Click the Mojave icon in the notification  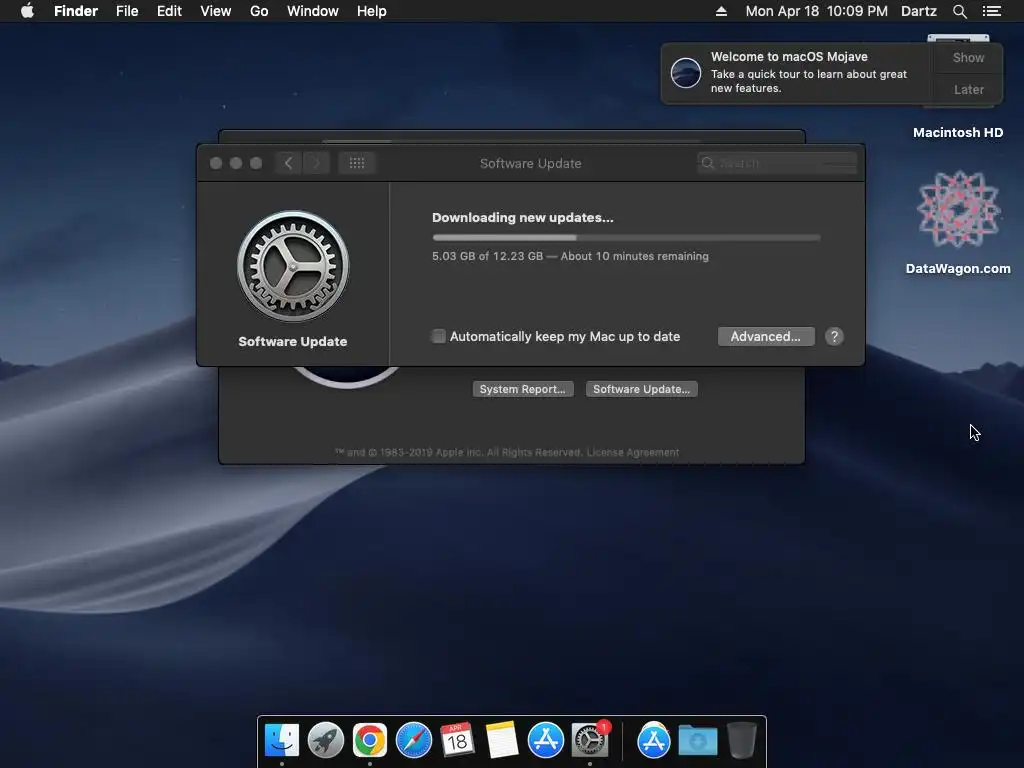(686, 72)
